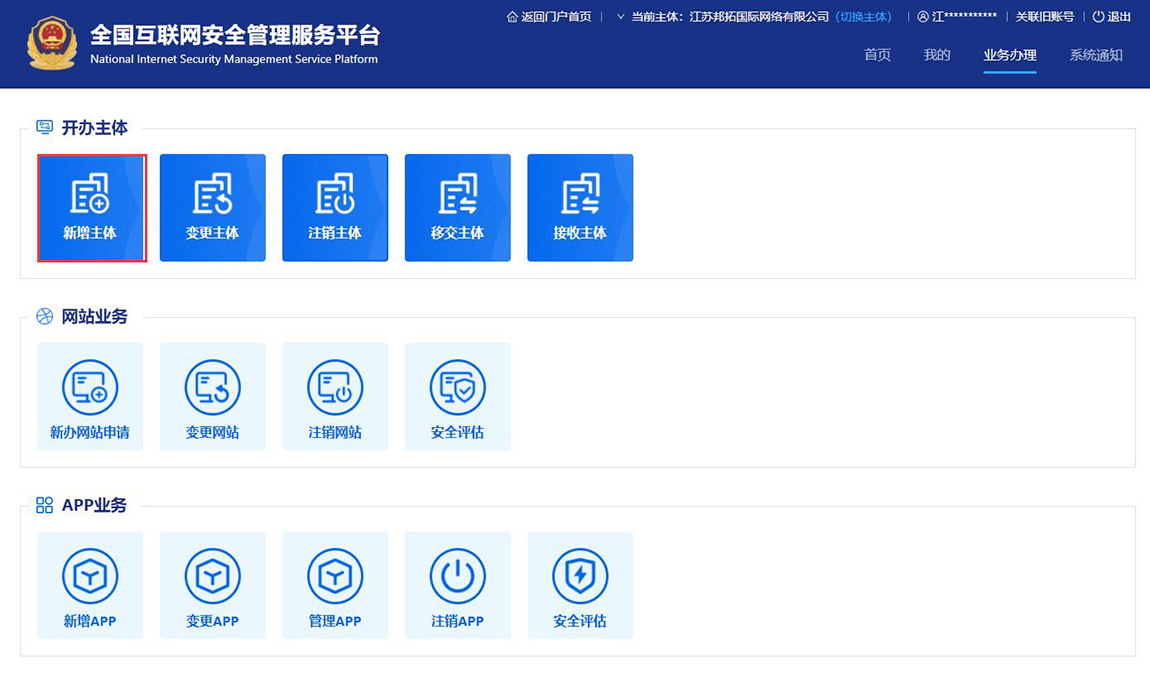Image resolution: width=1150 pixels, height=673 pixels.
Task: Open the APP 安全评估 (Security Assessment) function
Action: [580, 585]
